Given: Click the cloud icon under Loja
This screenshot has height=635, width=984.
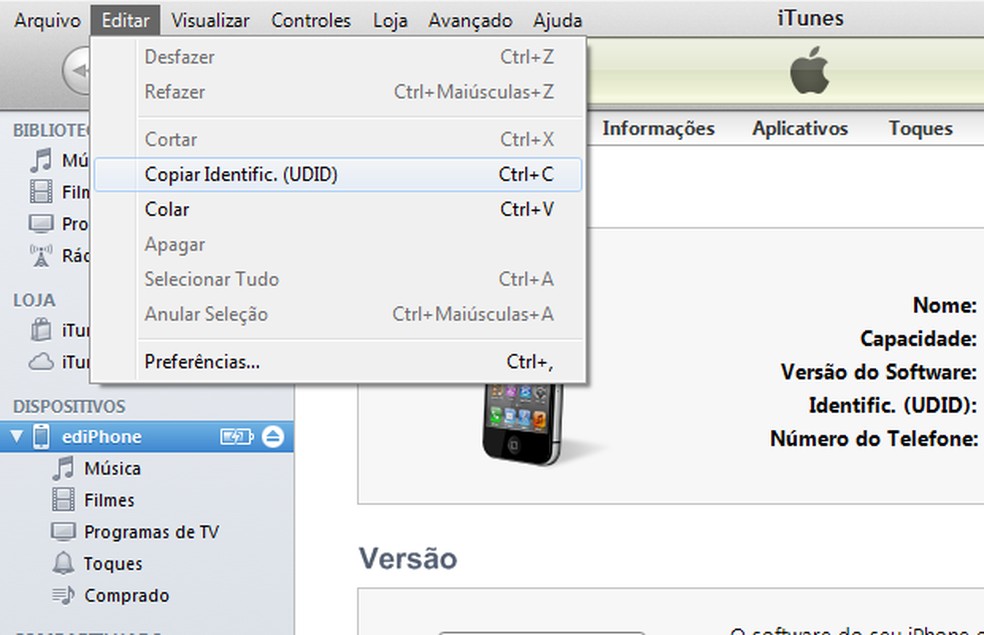Looking at the screenshot, I should pyautogui.click(x=41, y=361).
